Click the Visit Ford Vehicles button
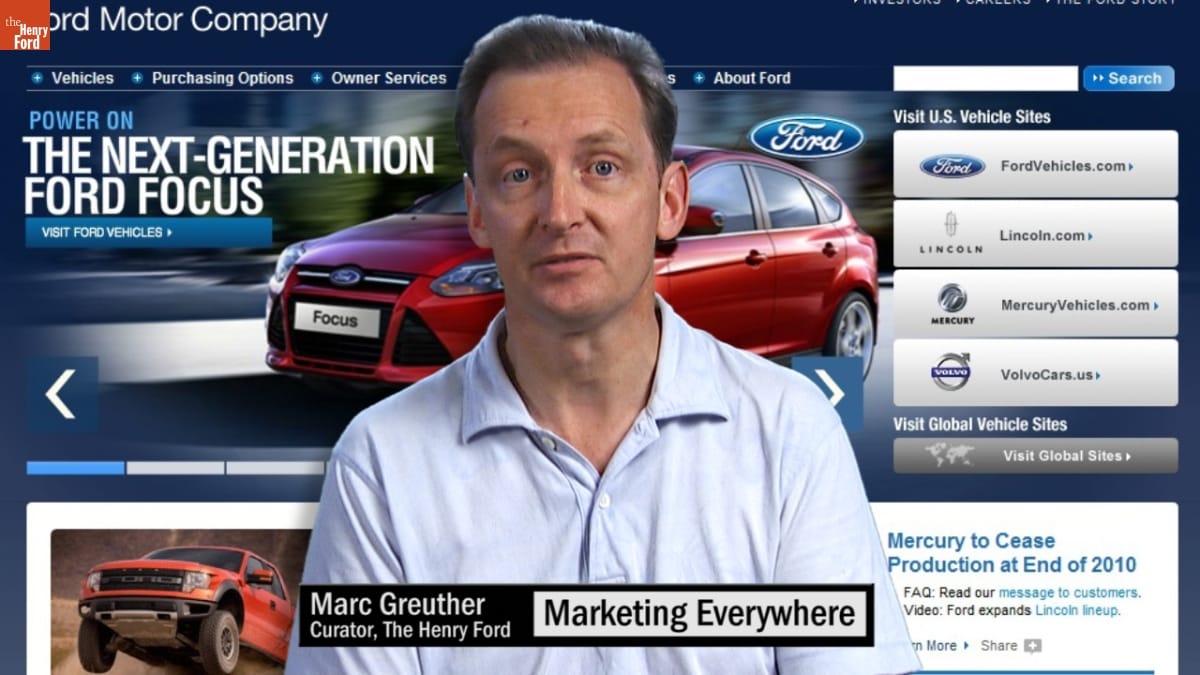Screen dimensions: 1200x675 pyautogui.click(x=148, y=232)
